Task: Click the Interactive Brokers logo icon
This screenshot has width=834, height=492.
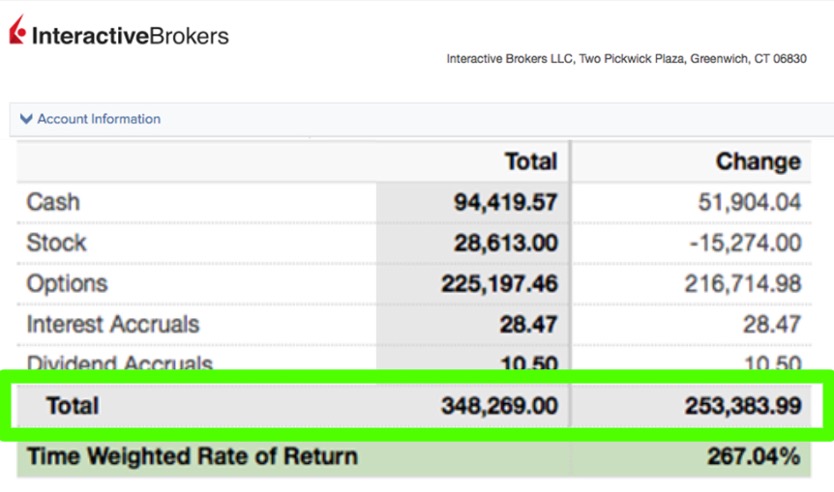Action: coord(18,34)
